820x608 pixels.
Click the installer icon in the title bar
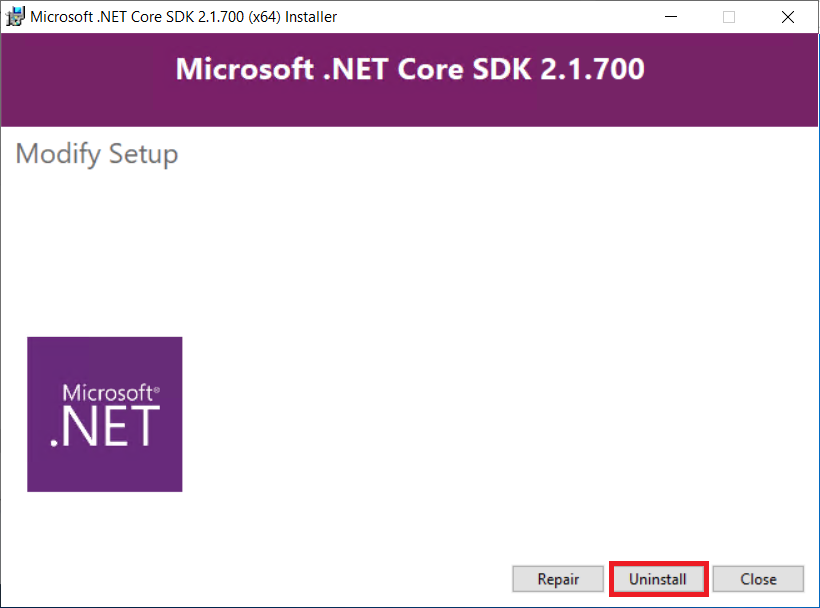tap(15, 16)
